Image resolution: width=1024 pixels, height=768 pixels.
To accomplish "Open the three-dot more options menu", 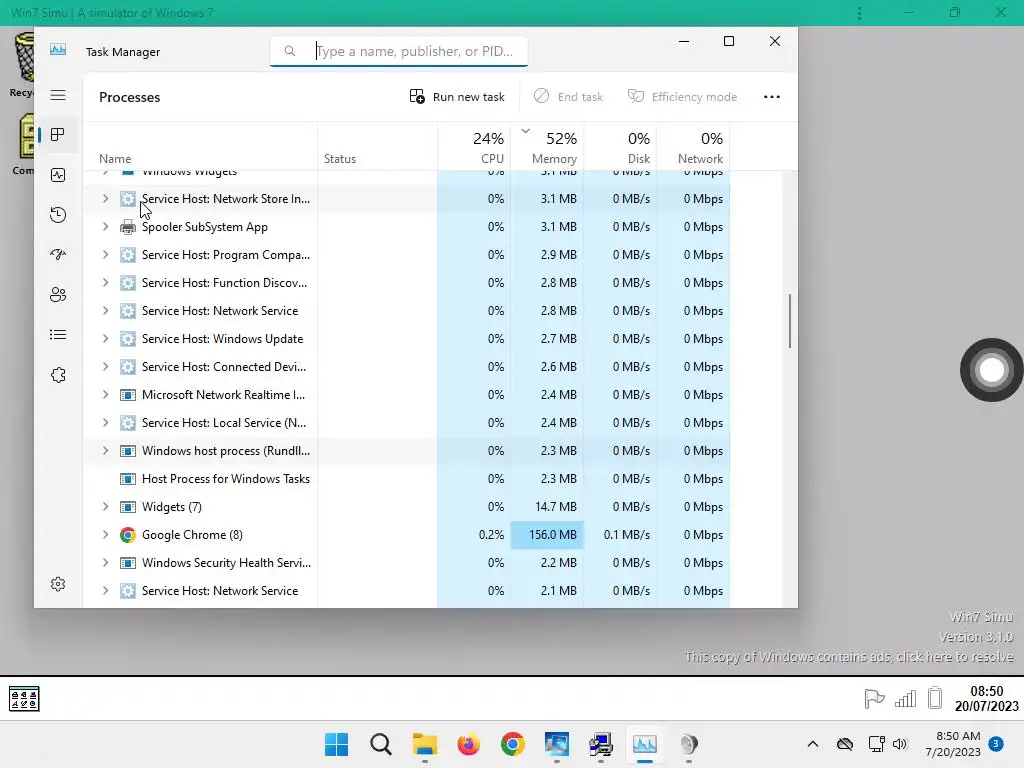I will [772, 97].
